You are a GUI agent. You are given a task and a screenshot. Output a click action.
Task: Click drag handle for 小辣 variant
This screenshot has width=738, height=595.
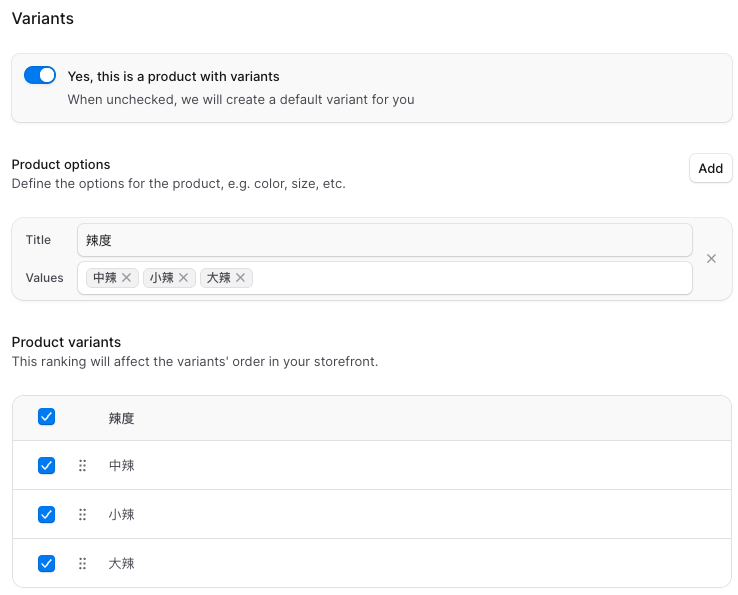(83, 515)
